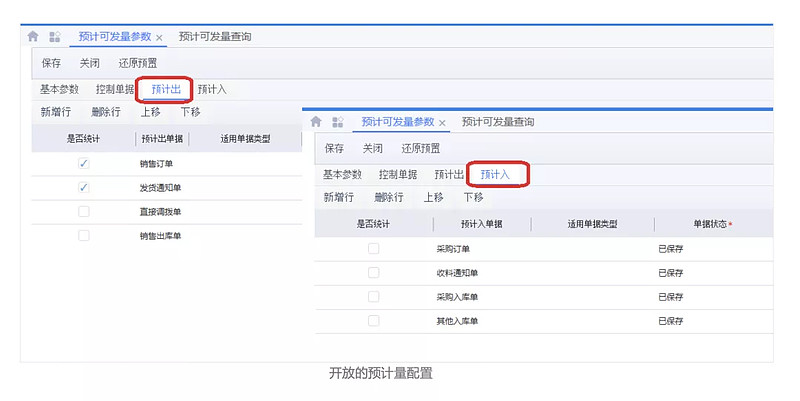Uncheck the 发货通知单 row checkbox
Screen dimensions: 800x401
(x=84, y=187)
